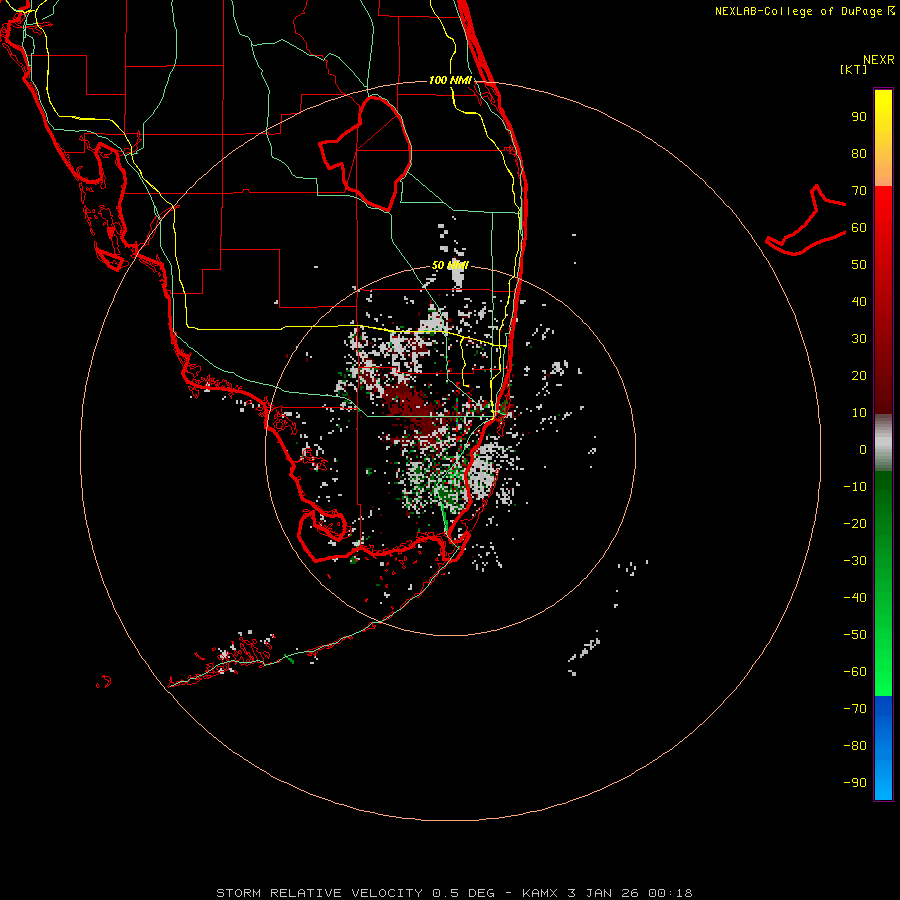
Task: Click the 0 value on the velocity scale
Action: pos(863,449)
